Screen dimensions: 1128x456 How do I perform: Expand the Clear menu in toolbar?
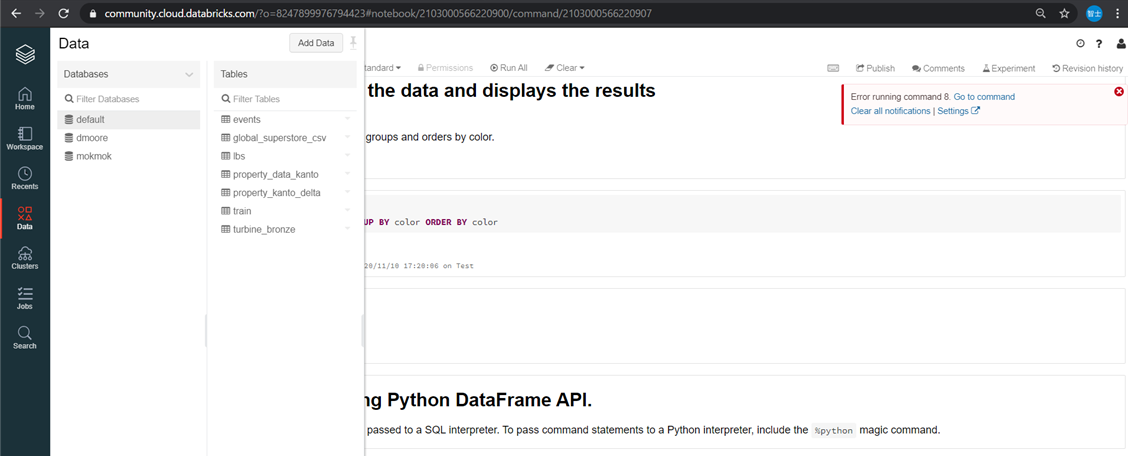pyautogui.click(x=565, y=68)
